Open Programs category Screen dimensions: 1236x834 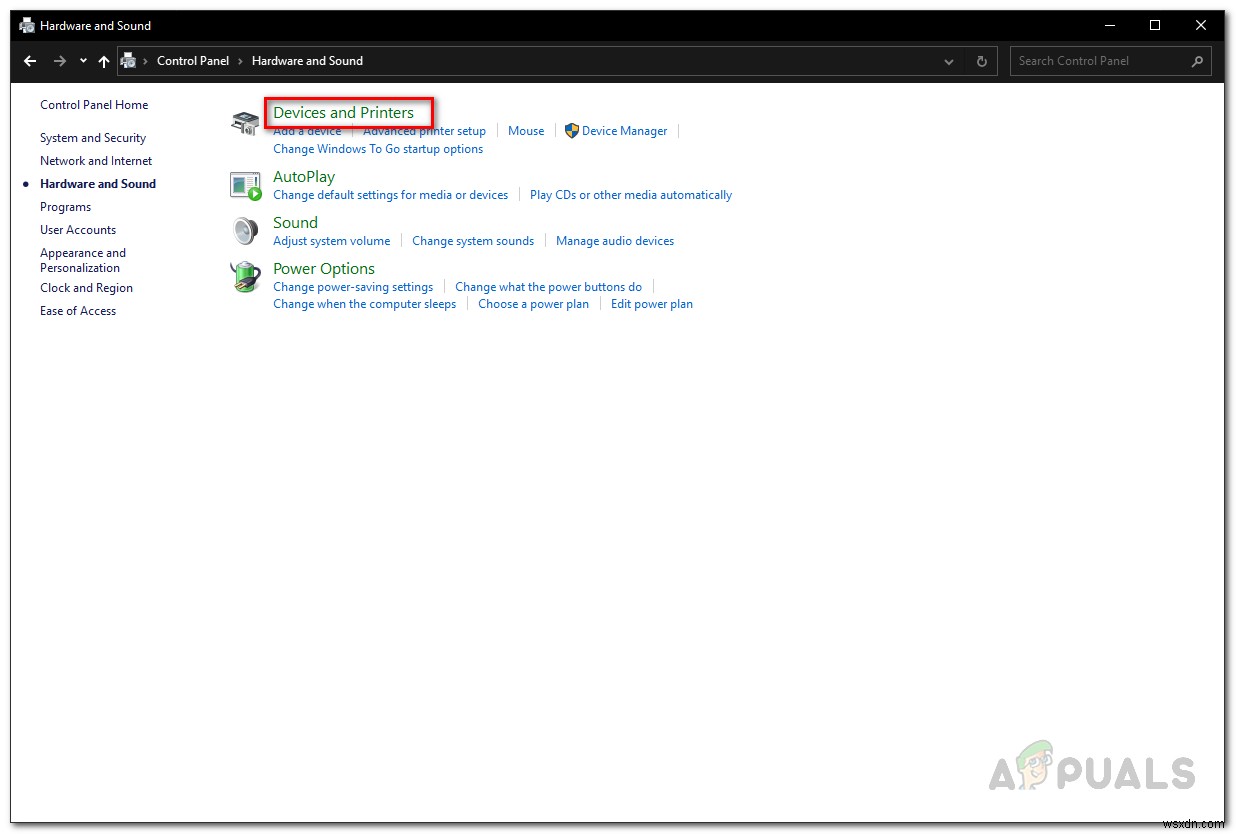65,207
